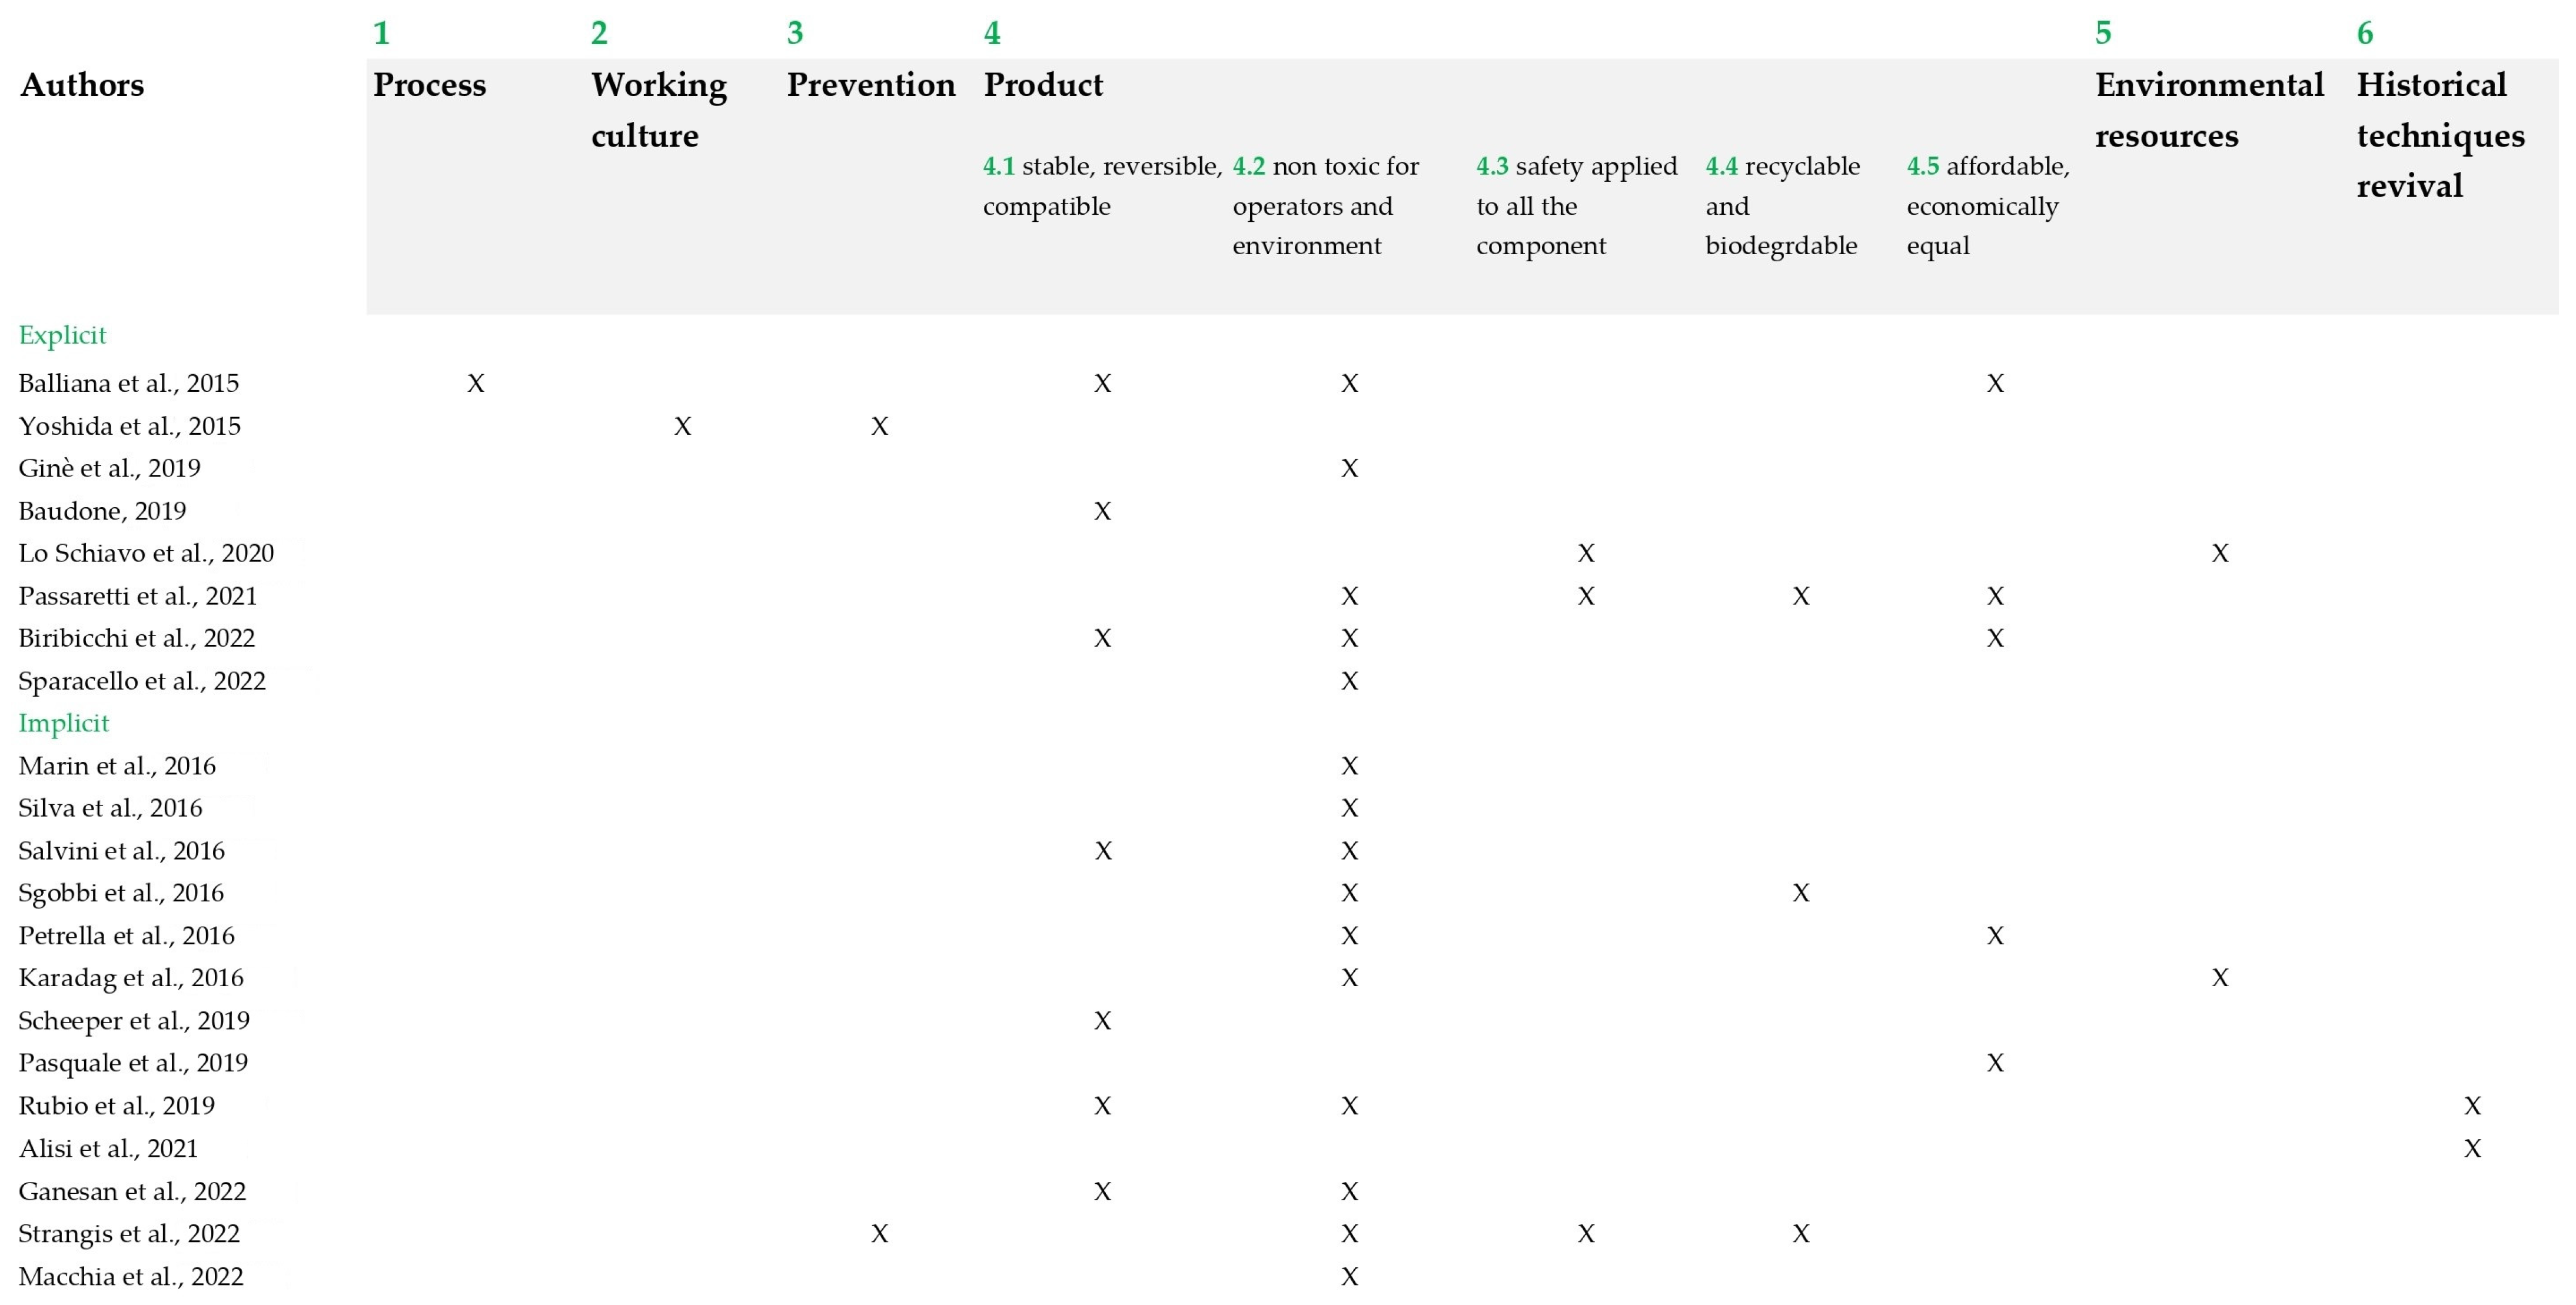Select the Working culture column header
This screenshot has width=2576, height=1305.
(658, 109)
